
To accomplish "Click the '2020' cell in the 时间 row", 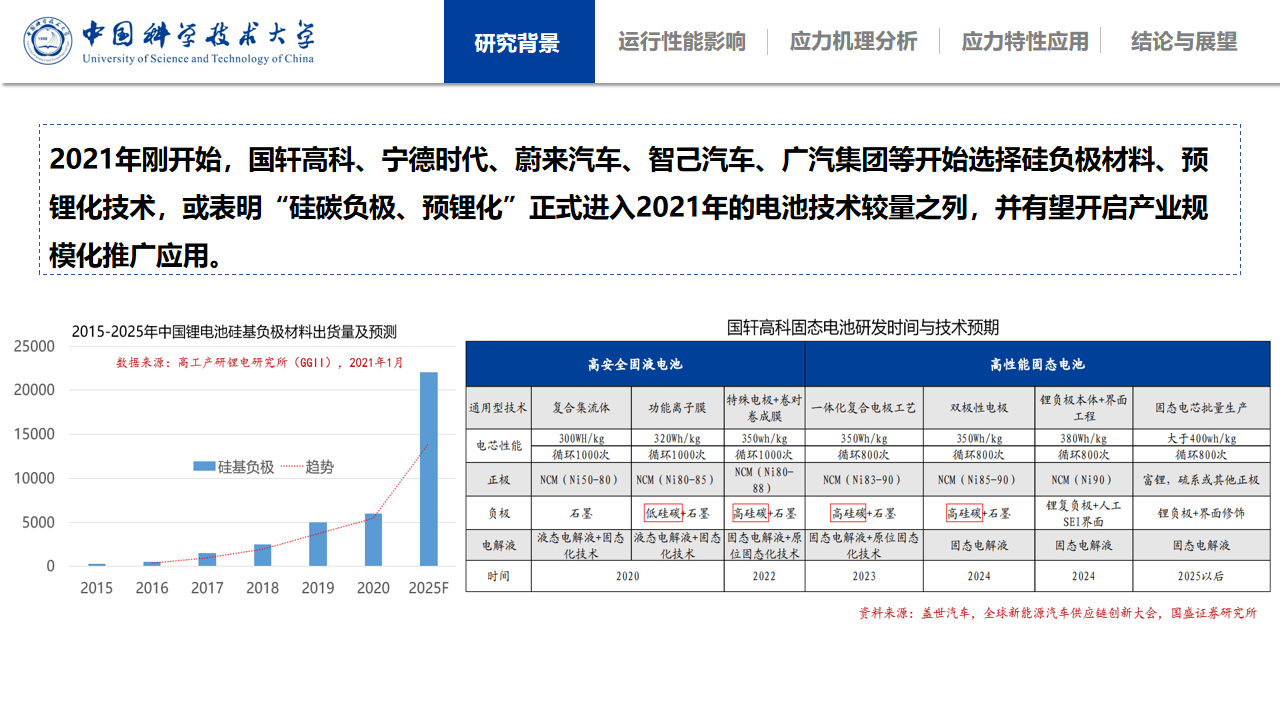I will click(628, 576).
